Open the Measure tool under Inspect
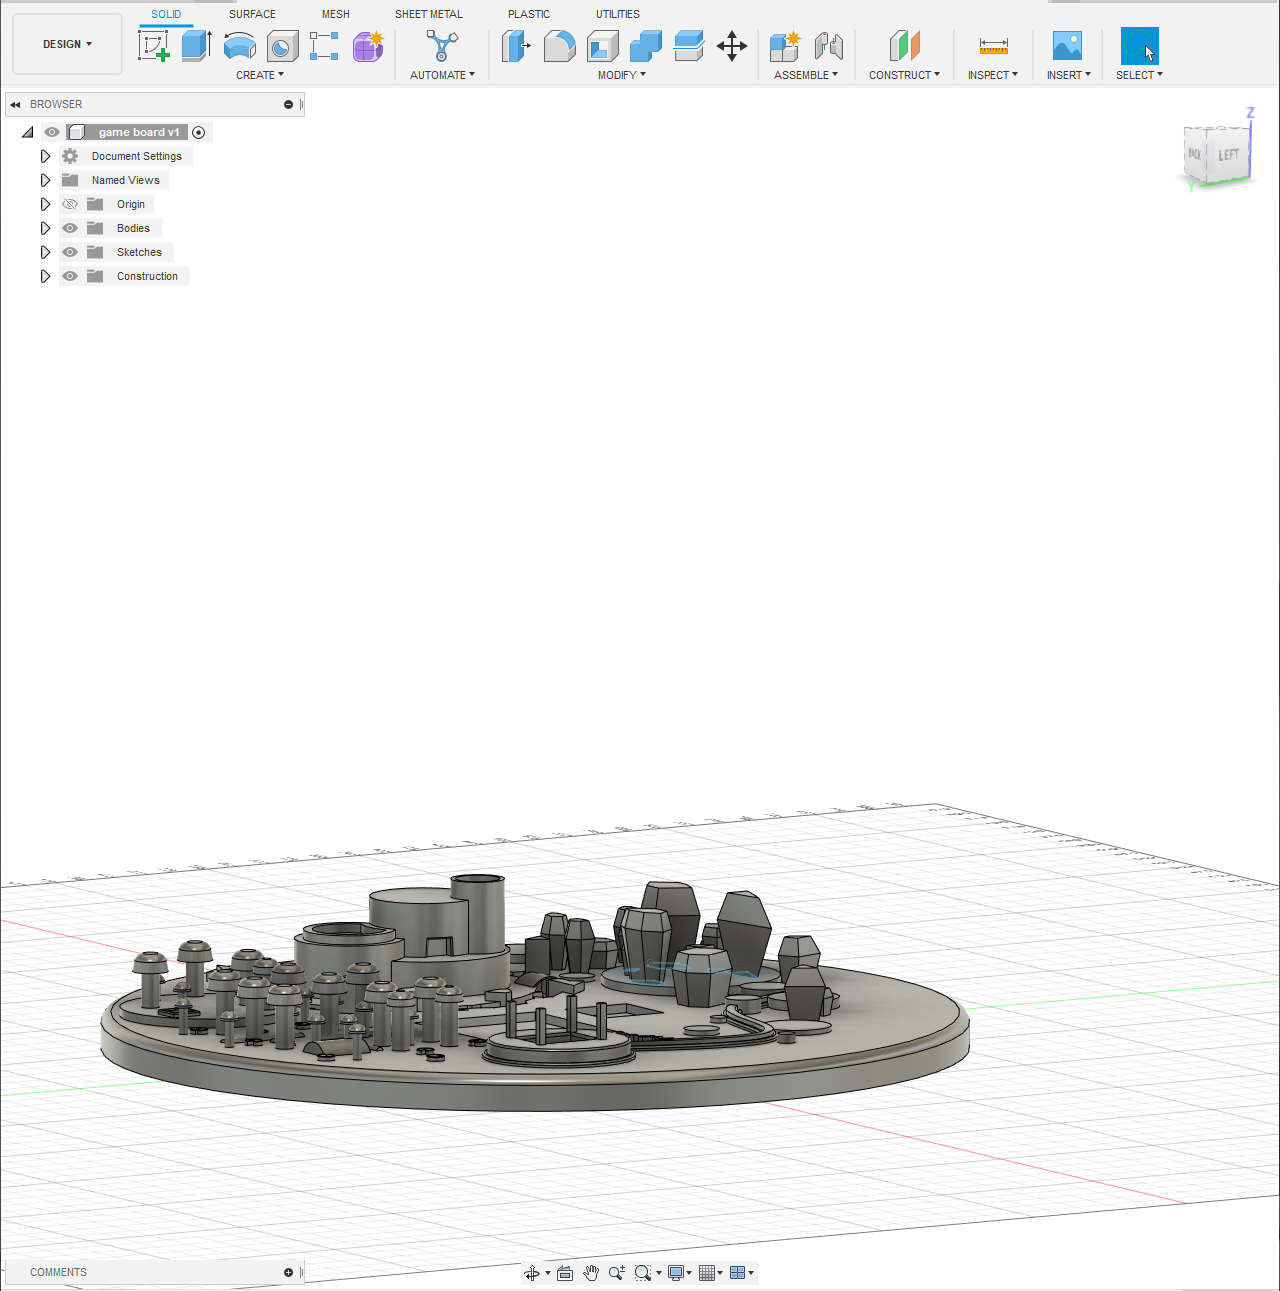 point(993,46)
